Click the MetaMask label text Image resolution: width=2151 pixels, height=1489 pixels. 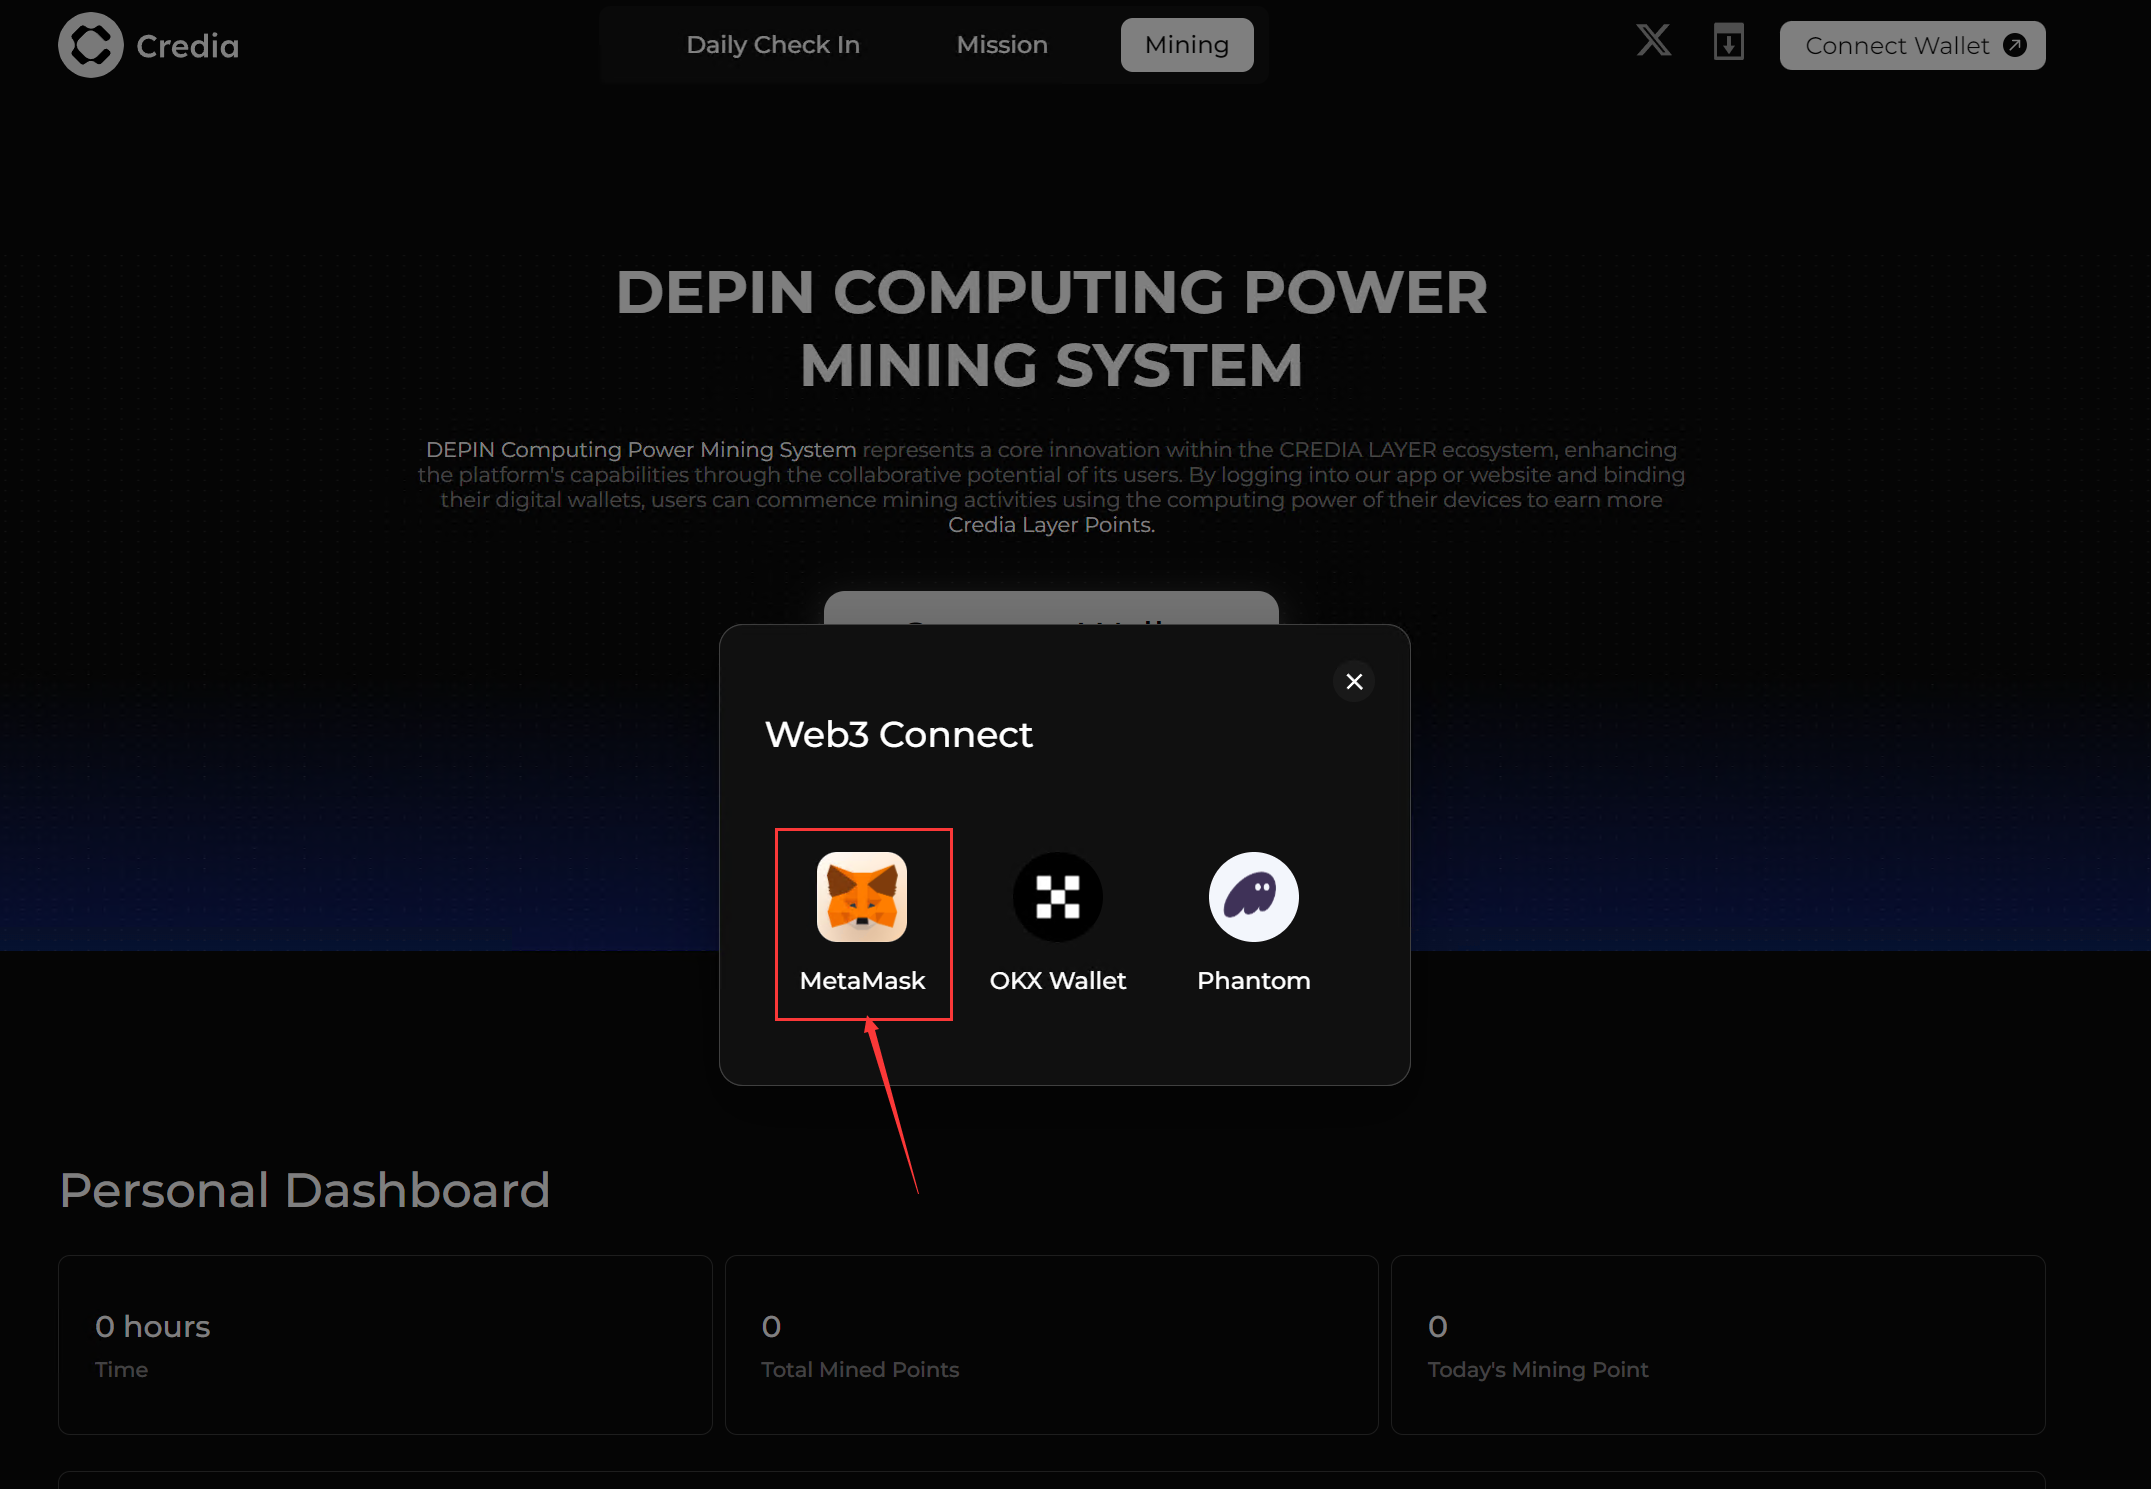pyautogui.click(x=862, y=981)
